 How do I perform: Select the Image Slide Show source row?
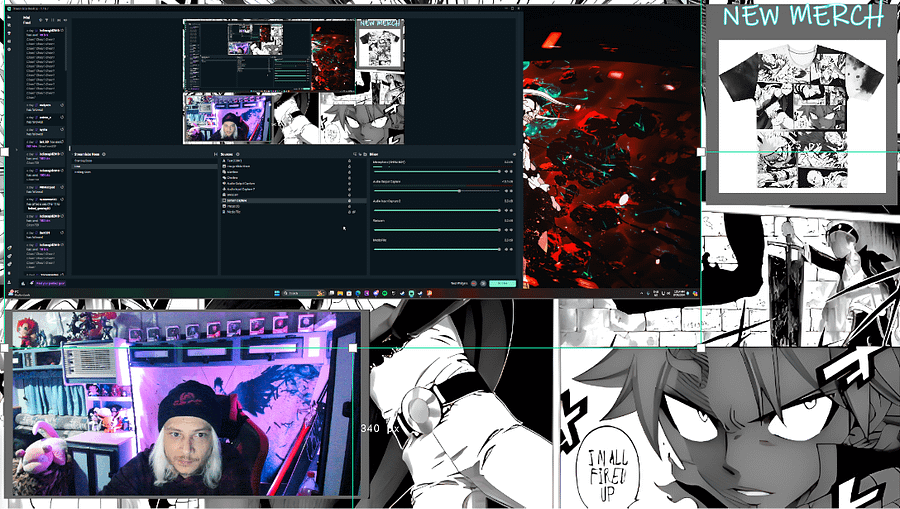pos(293,166)
